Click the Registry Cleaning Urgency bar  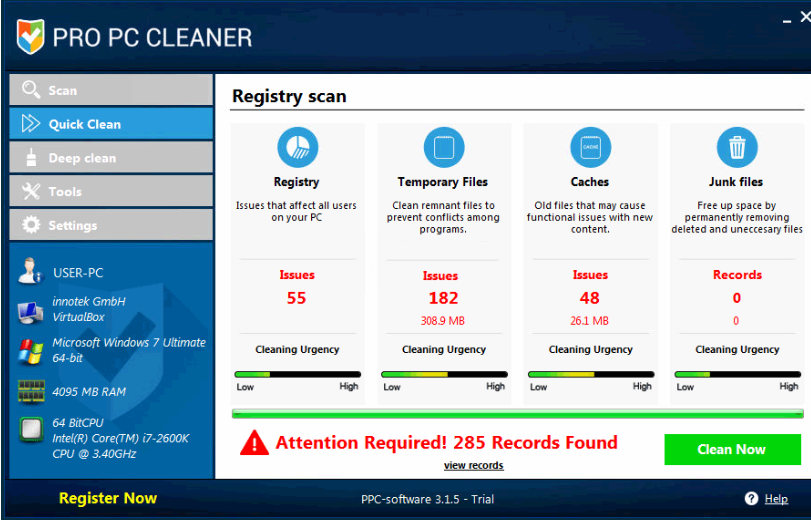coord(297,374)
